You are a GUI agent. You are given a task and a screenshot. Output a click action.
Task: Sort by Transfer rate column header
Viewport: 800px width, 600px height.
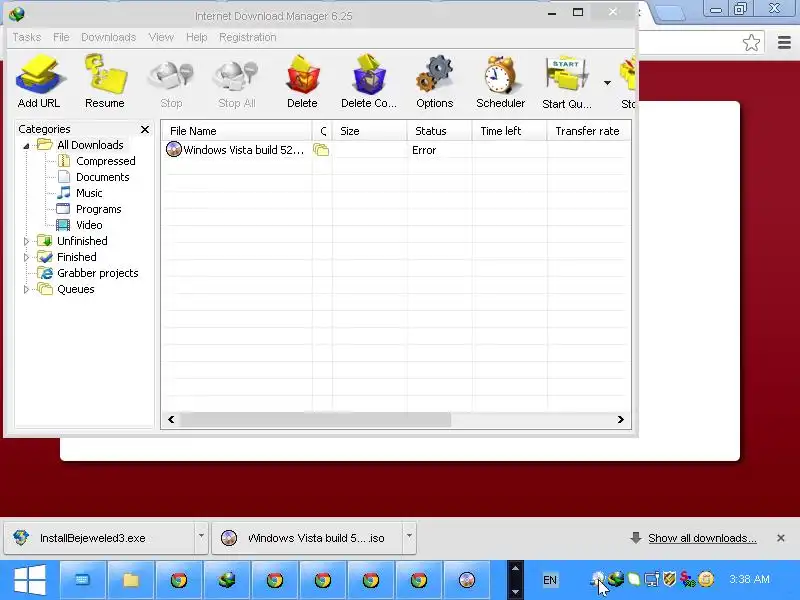[589, 131]
